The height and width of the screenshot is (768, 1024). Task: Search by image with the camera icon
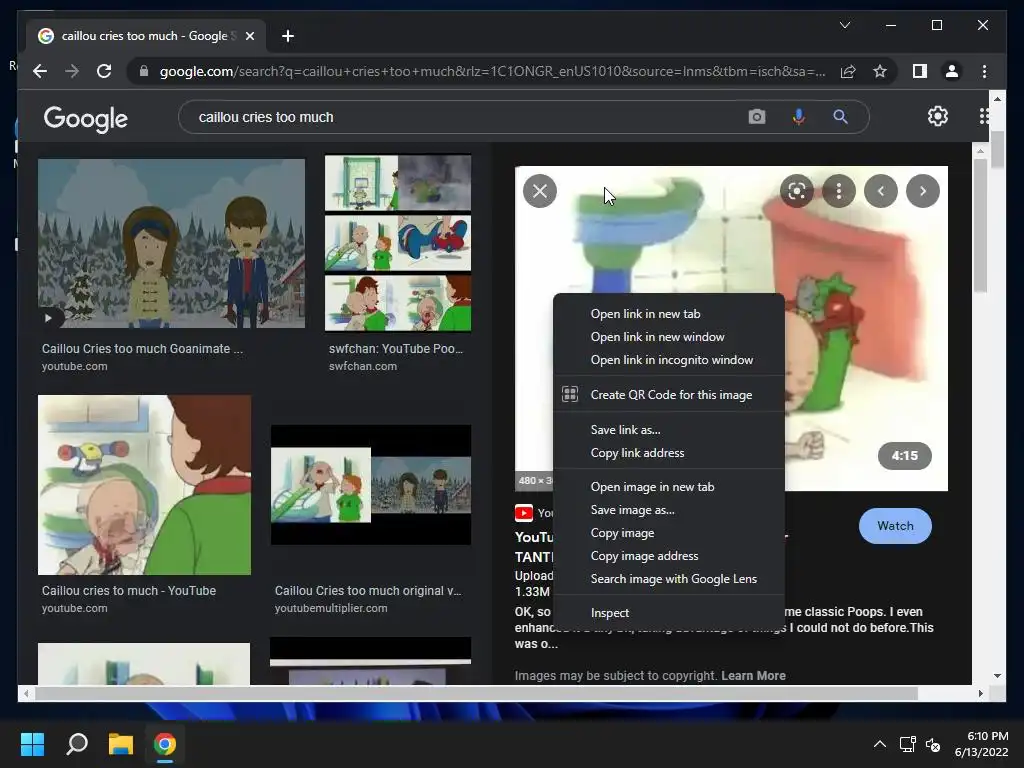[756, 117]
